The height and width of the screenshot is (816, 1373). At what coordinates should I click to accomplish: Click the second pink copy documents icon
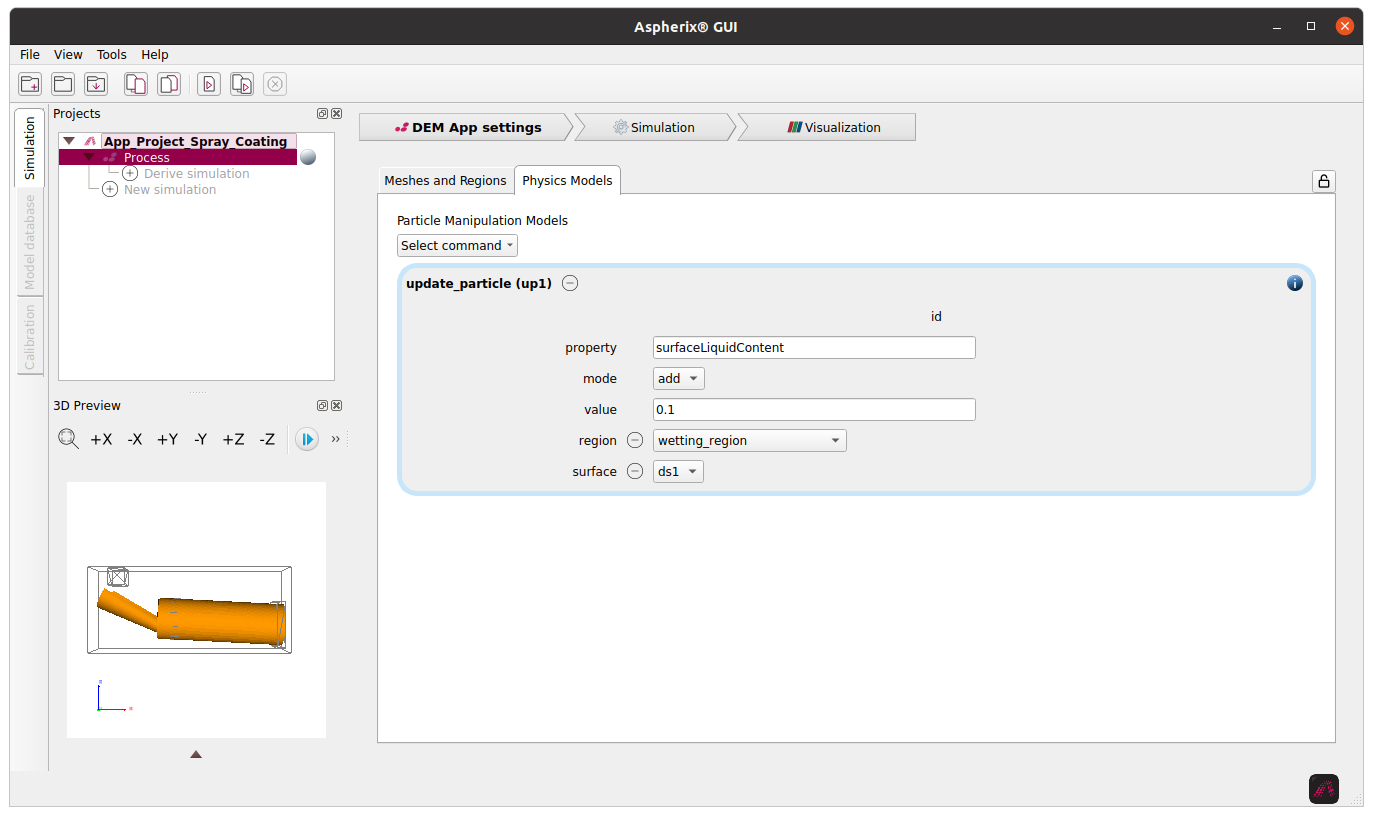click(169, 84)
